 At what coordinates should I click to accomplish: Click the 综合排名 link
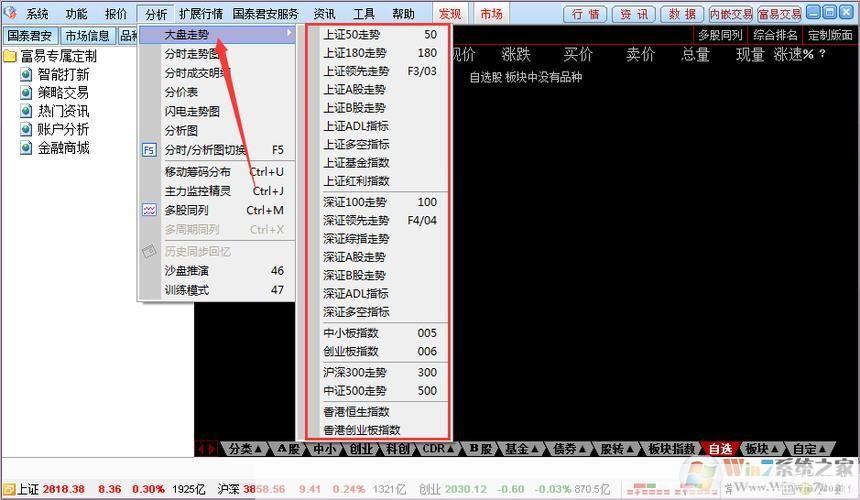coord(775,35)
